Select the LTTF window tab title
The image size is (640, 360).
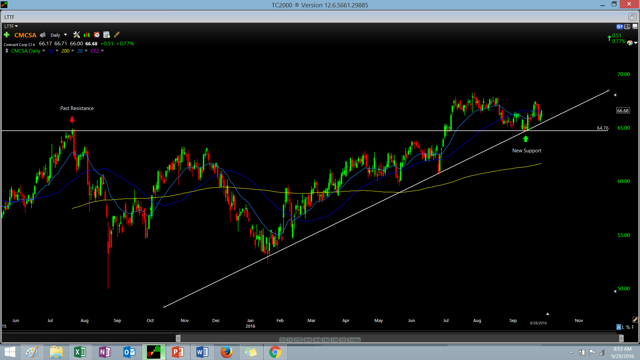tap(9, 17)
